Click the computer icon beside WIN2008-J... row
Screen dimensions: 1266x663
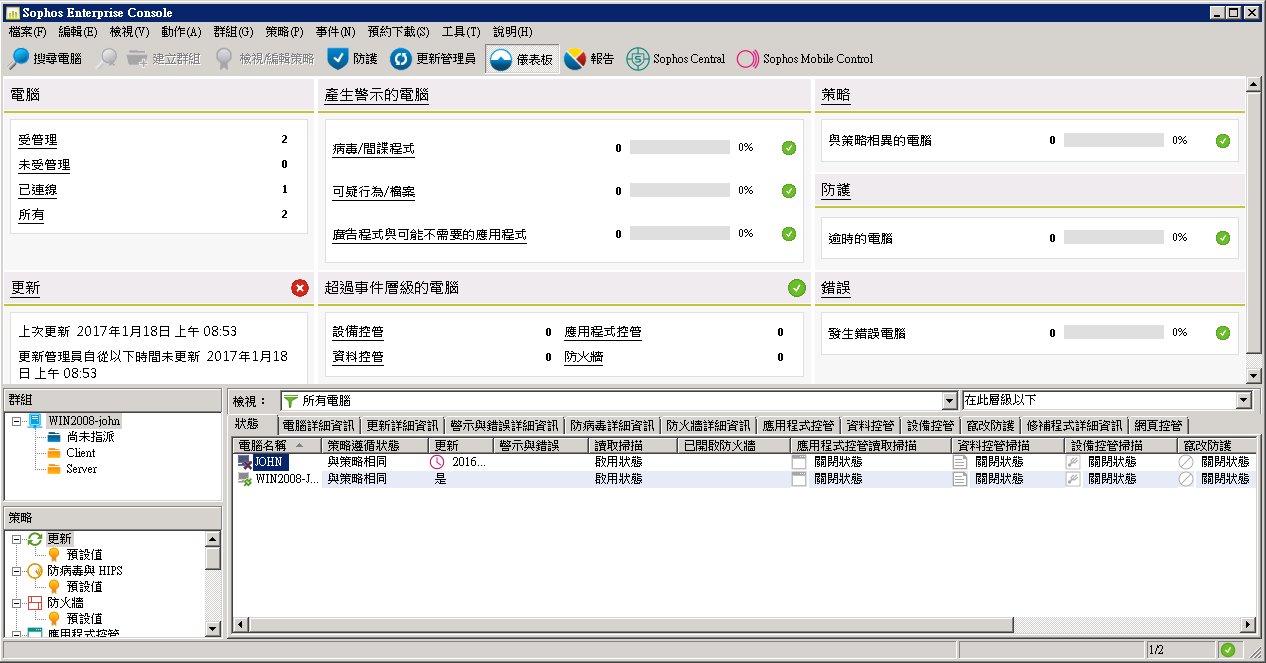(245, 479)
